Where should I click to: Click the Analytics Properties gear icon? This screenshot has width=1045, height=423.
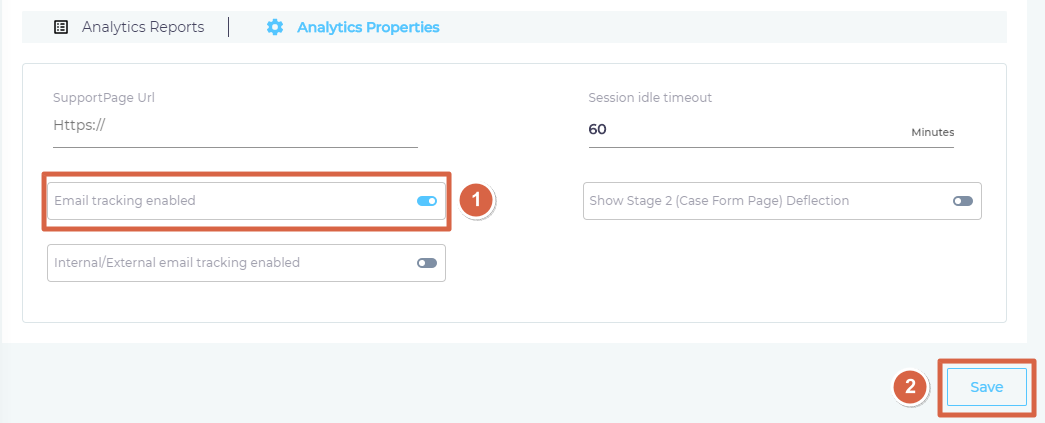tap(275, 27)
